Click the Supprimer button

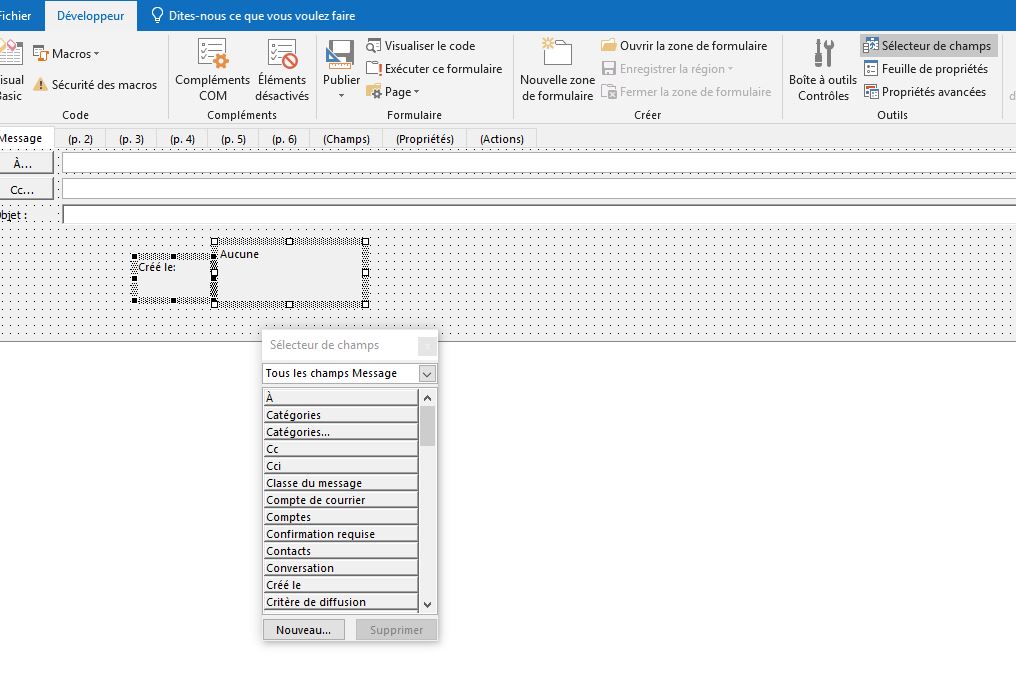[396, 630]
